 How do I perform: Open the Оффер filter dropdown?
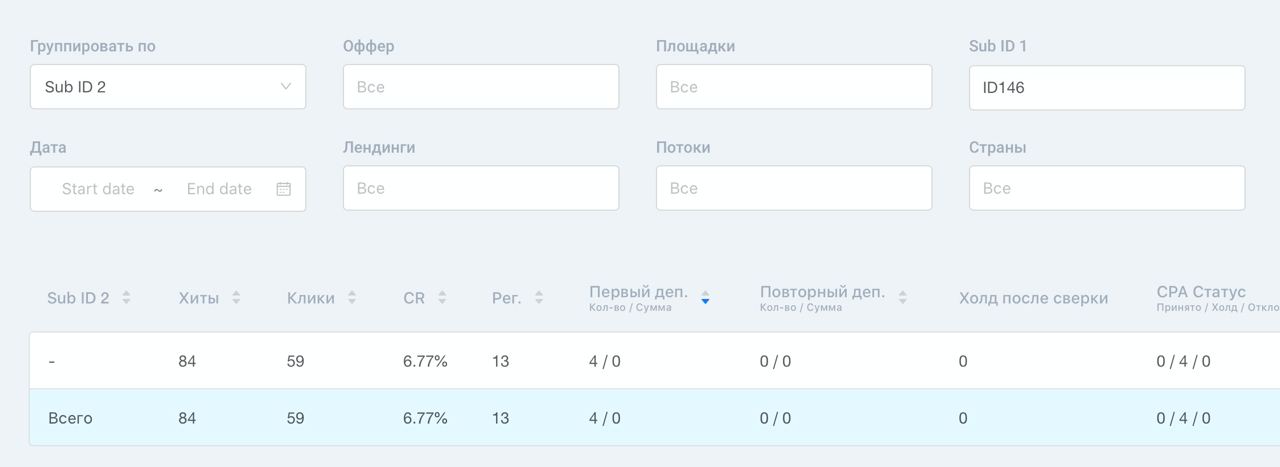point(481,87)
